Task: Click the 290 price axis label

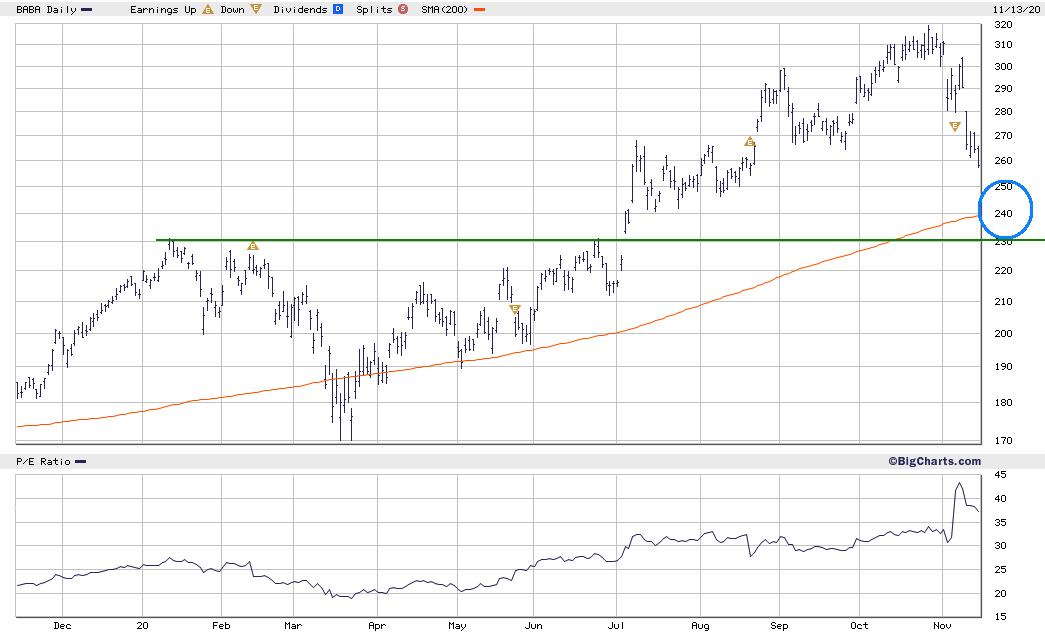Action: point(1003,89)
